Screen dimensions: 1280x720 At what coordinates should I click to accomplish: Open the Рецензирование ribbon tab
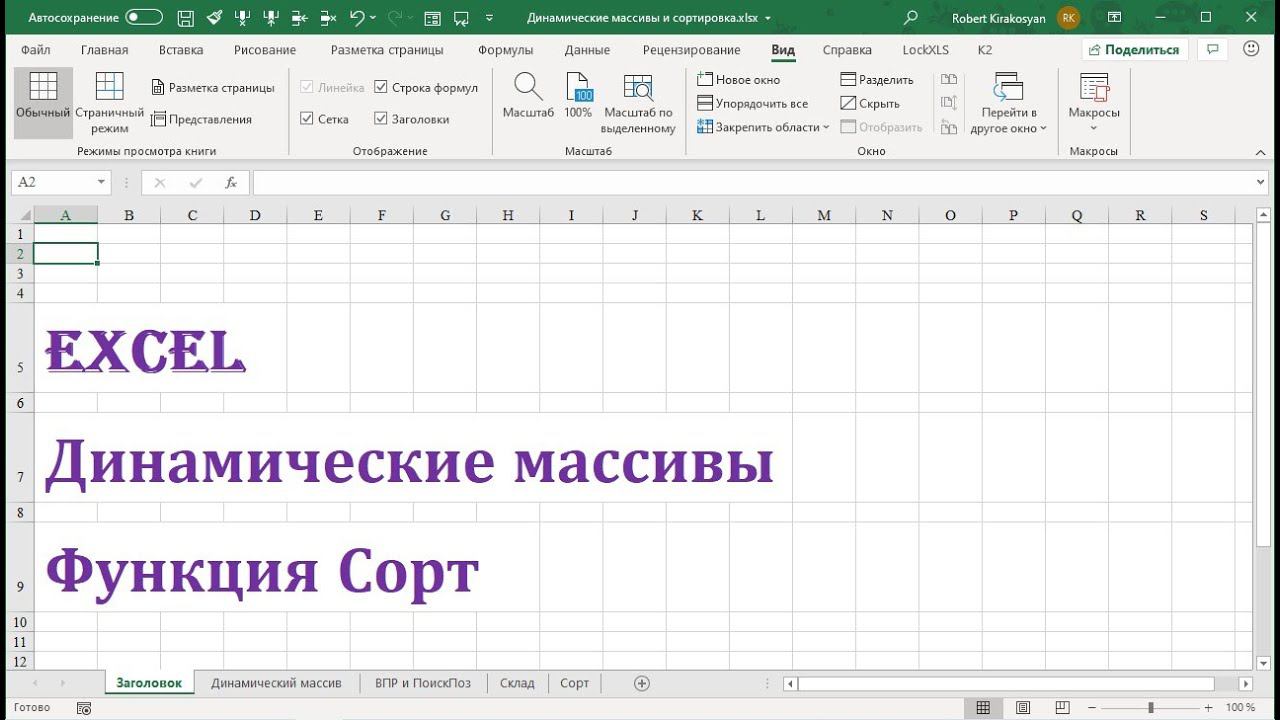click(692, 50)
